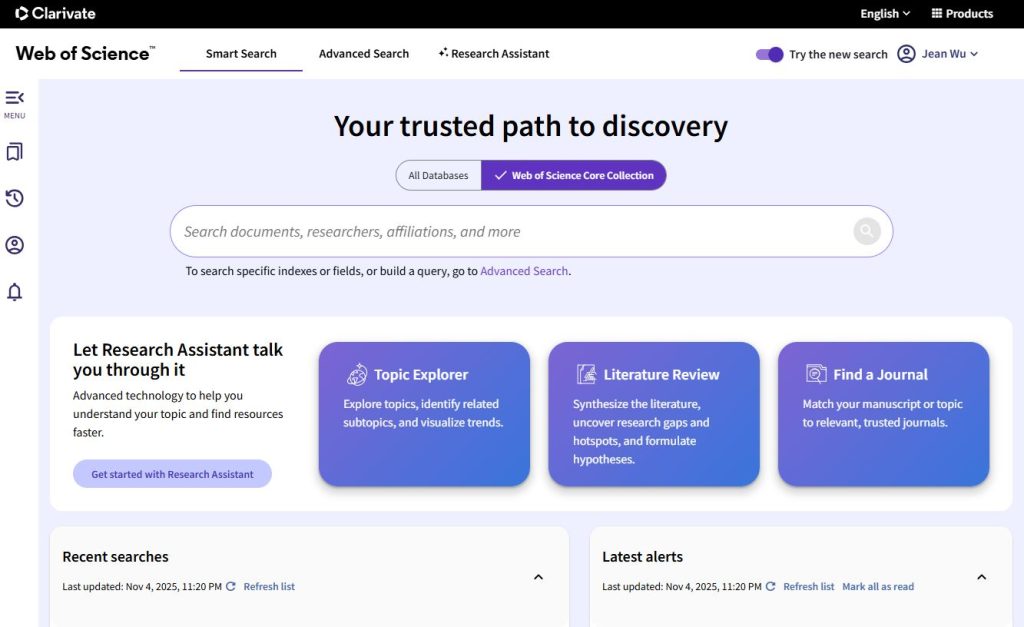Viewport: 1024px width, 627px height.
Task: Open search history clock icon
Action: pyautogui.click(x=14, y=198)
